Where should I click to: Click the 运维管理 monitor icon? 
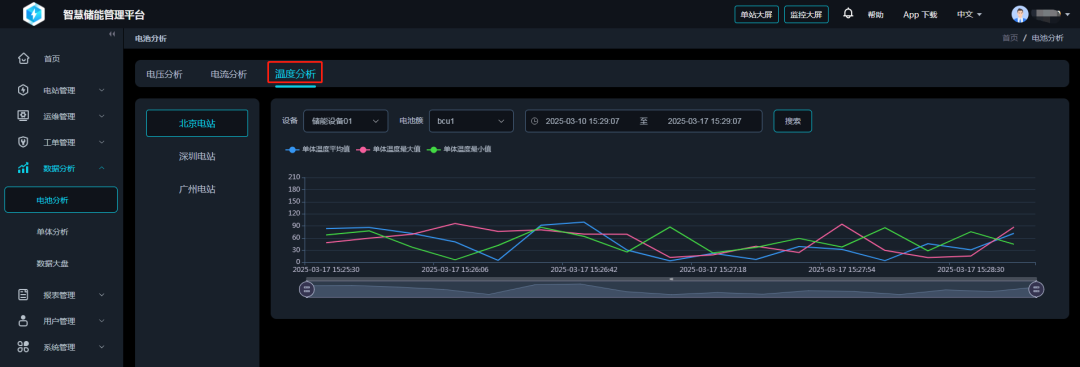[x=23, y=116]
